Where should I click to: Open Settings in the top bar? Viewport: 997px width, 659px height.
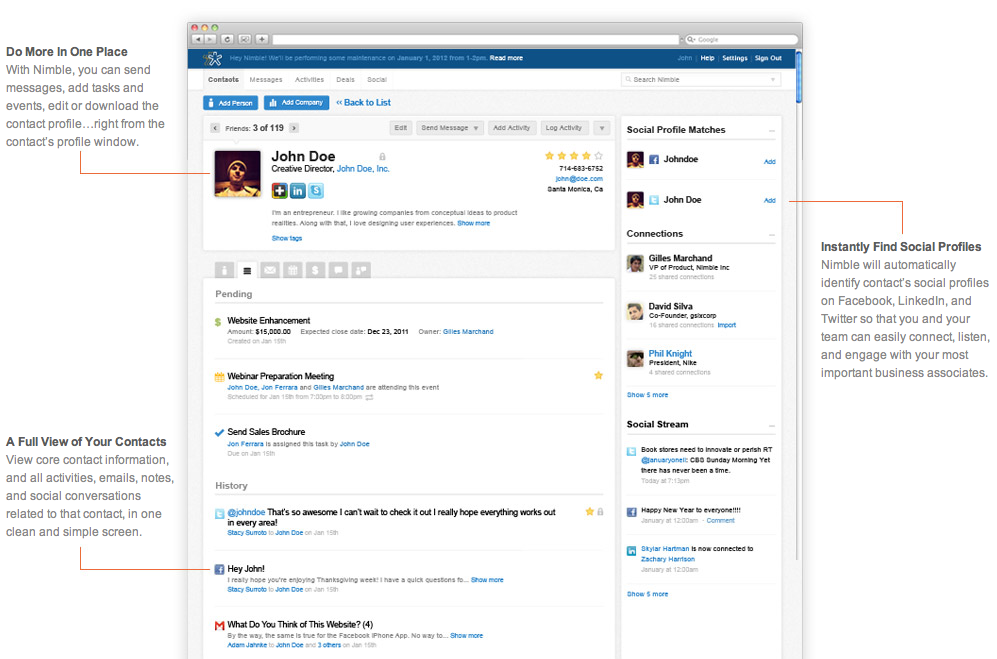pyautogui.click(x=734, y=58)
